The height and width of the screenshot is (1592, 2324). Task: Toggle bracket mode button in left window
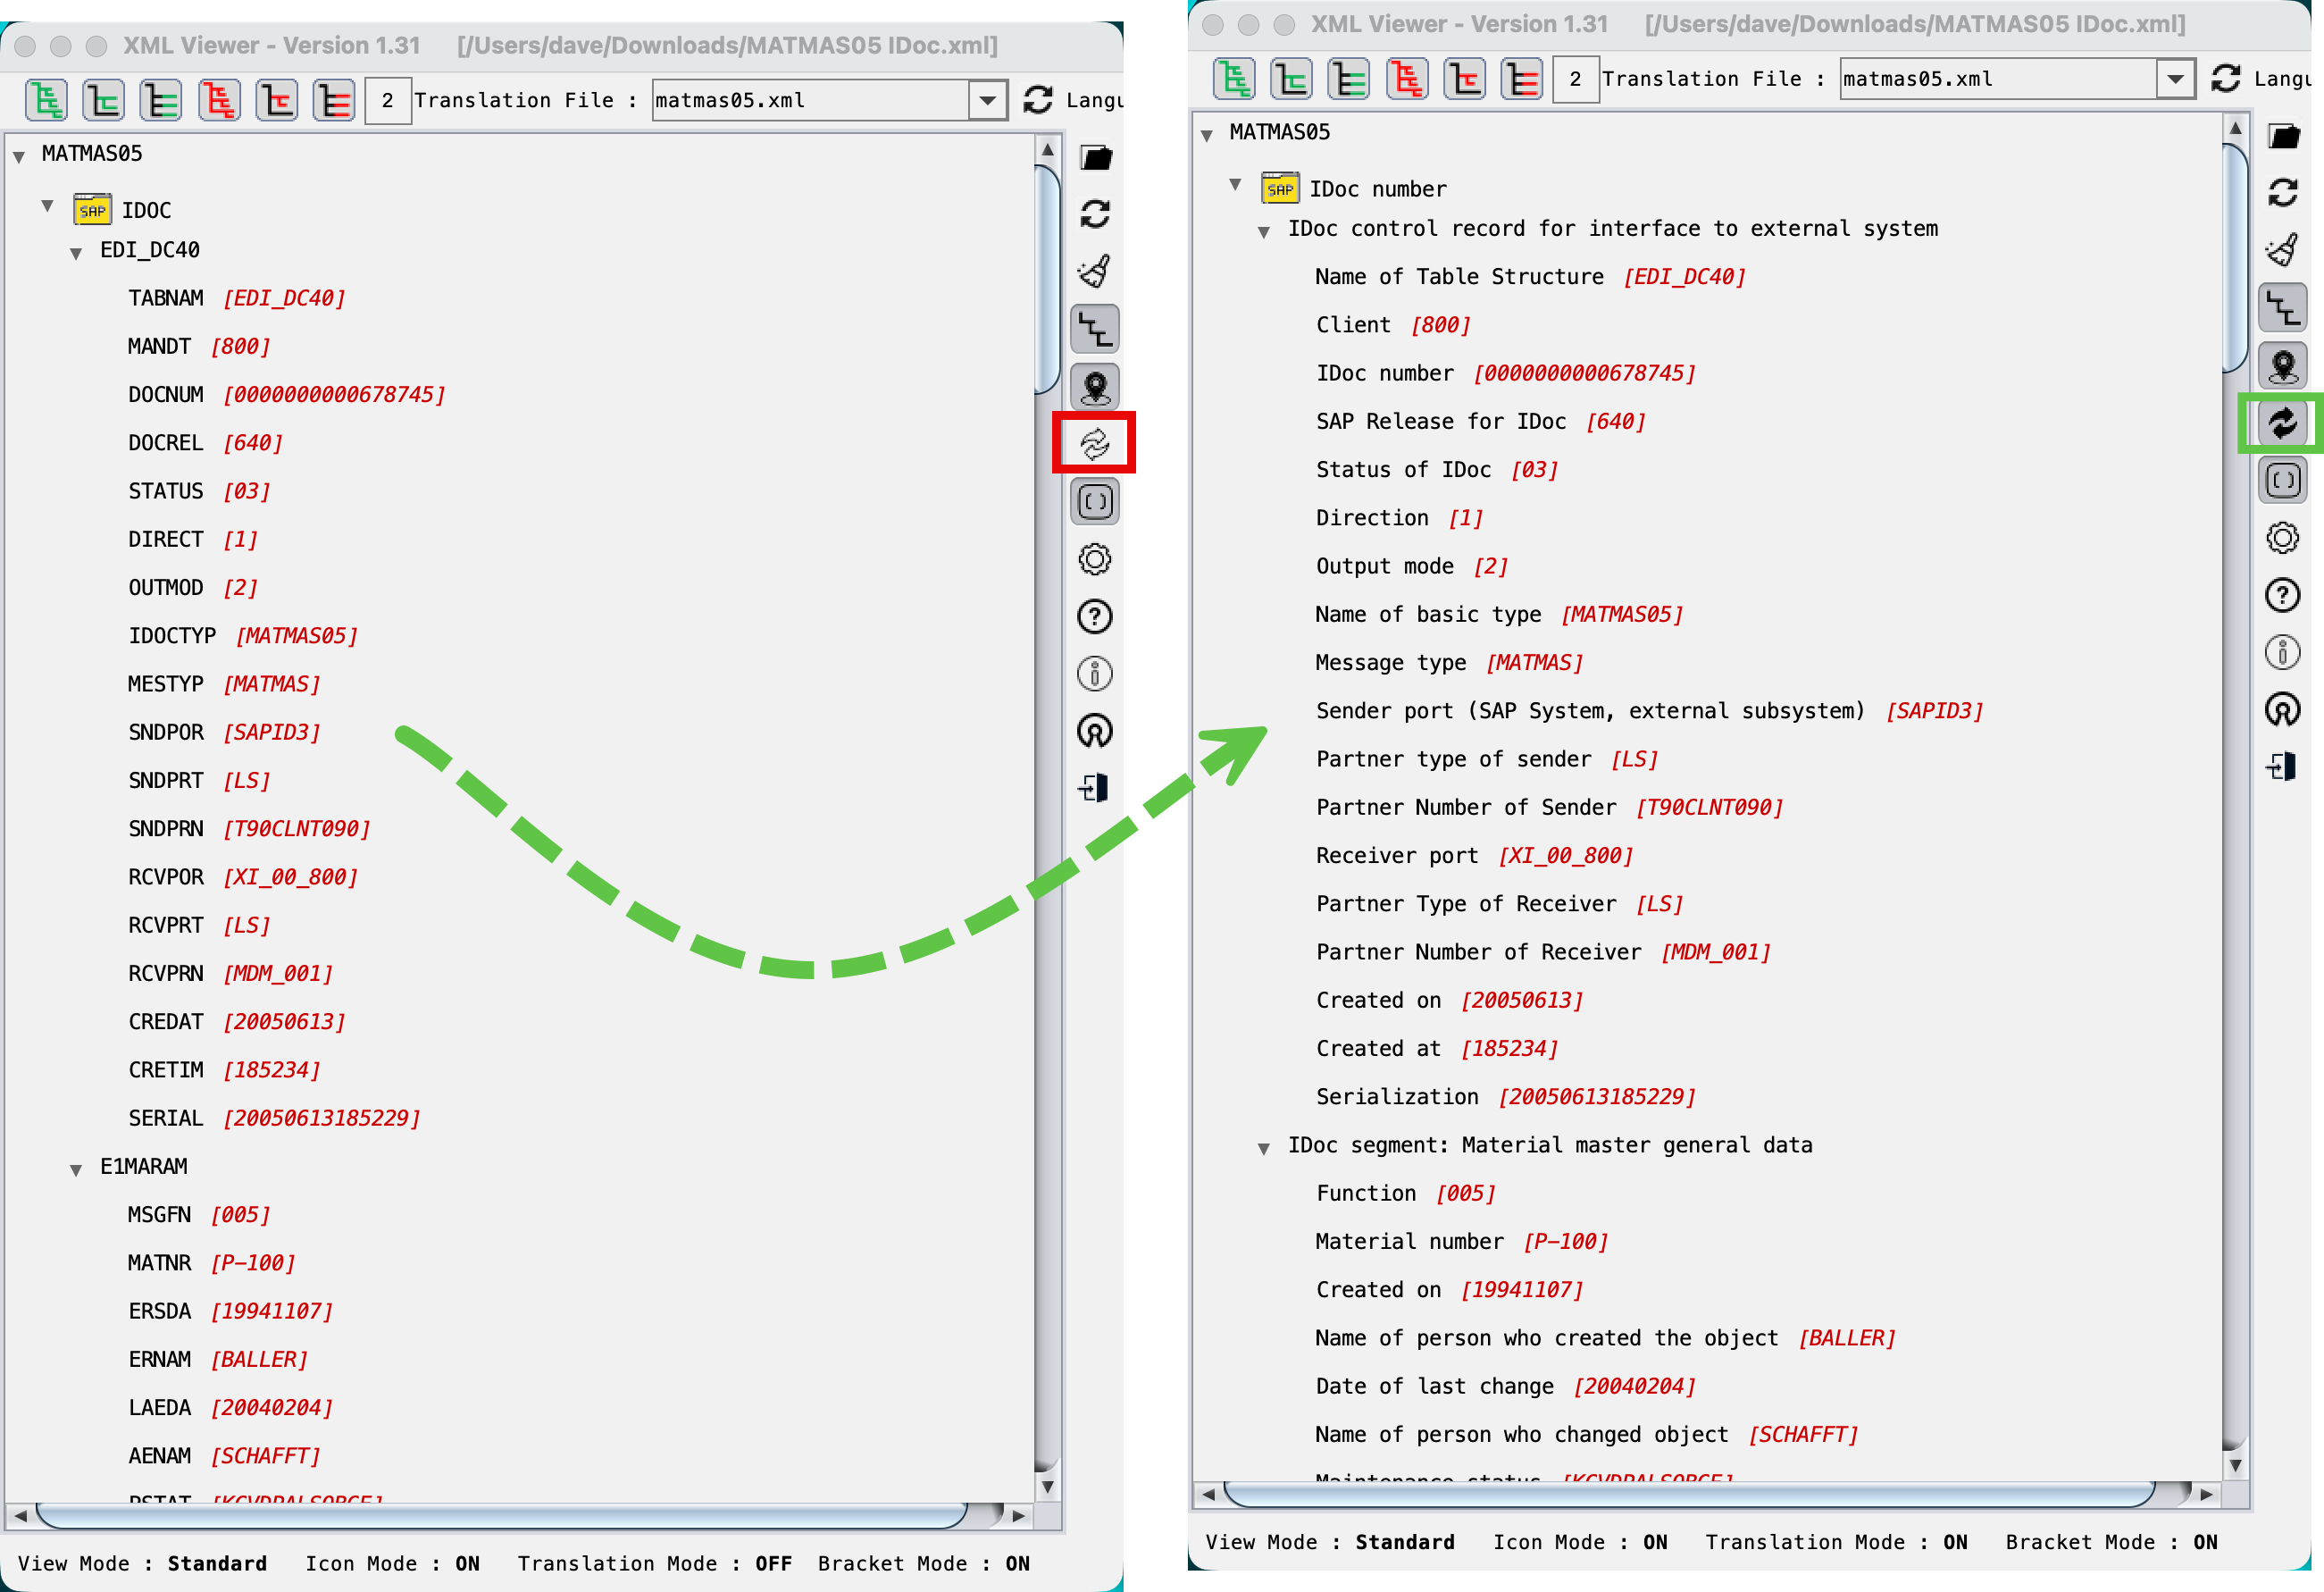point(1095,502)
